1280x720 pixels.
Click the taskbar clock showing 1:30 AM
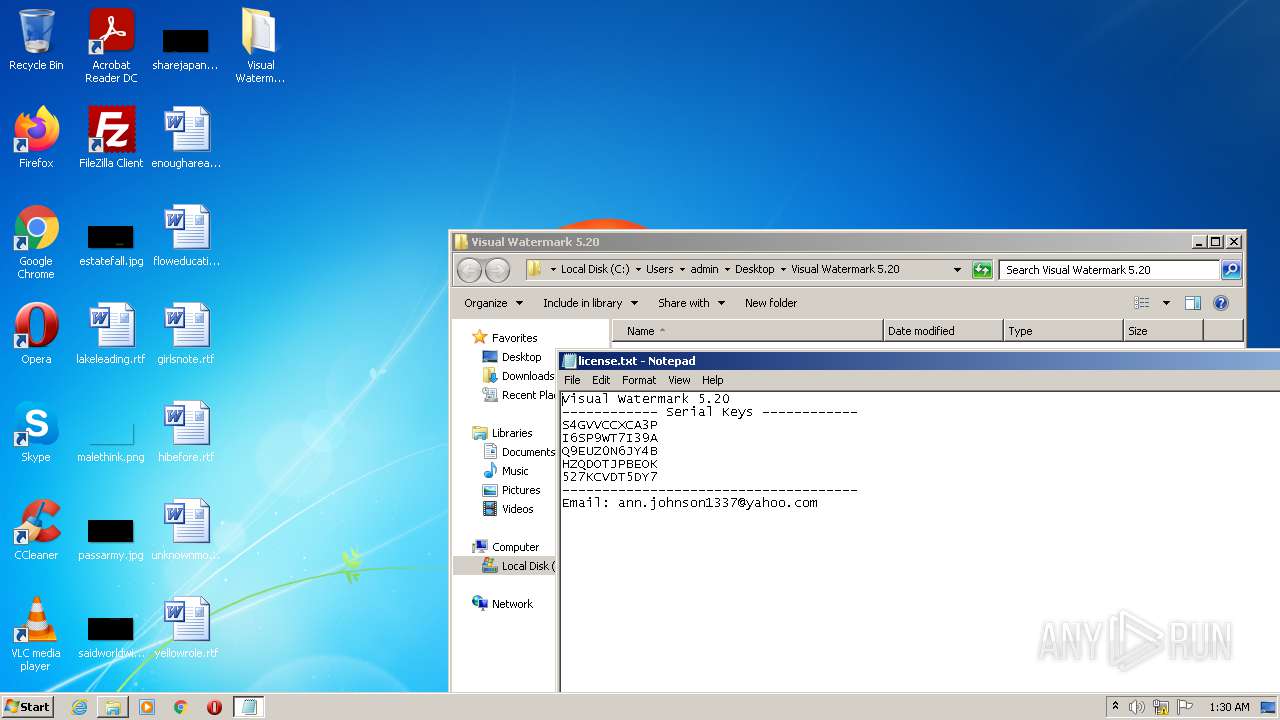[x=1229, y=707]
